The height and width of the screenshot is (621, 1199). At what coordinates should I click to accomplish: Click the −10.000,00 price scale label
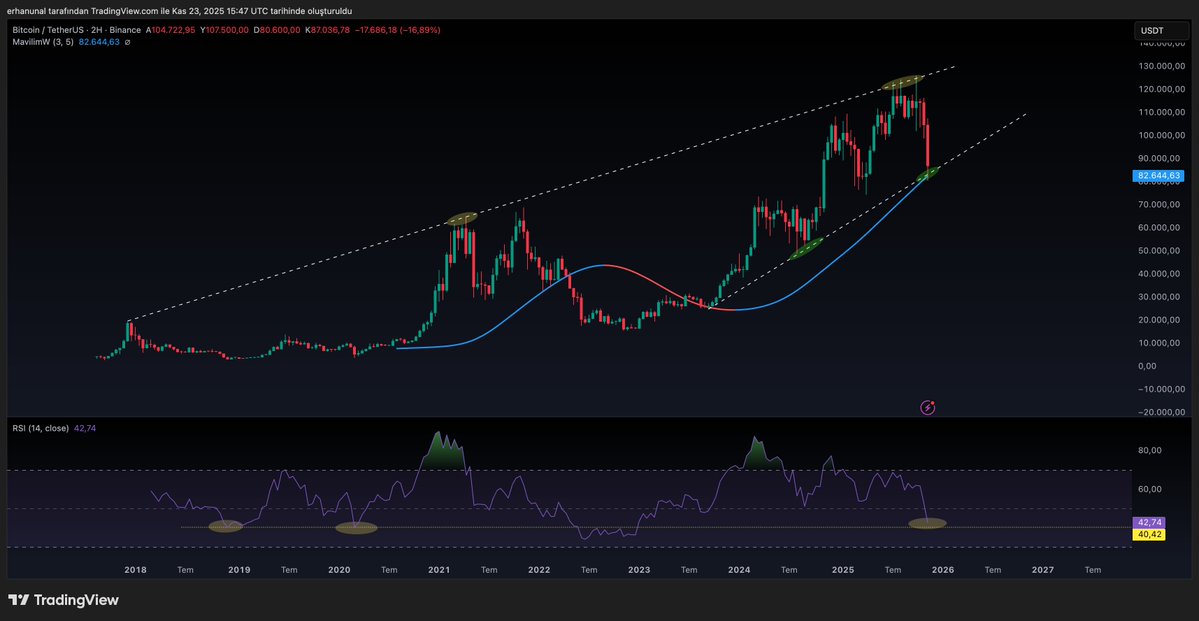point(1161,389)
